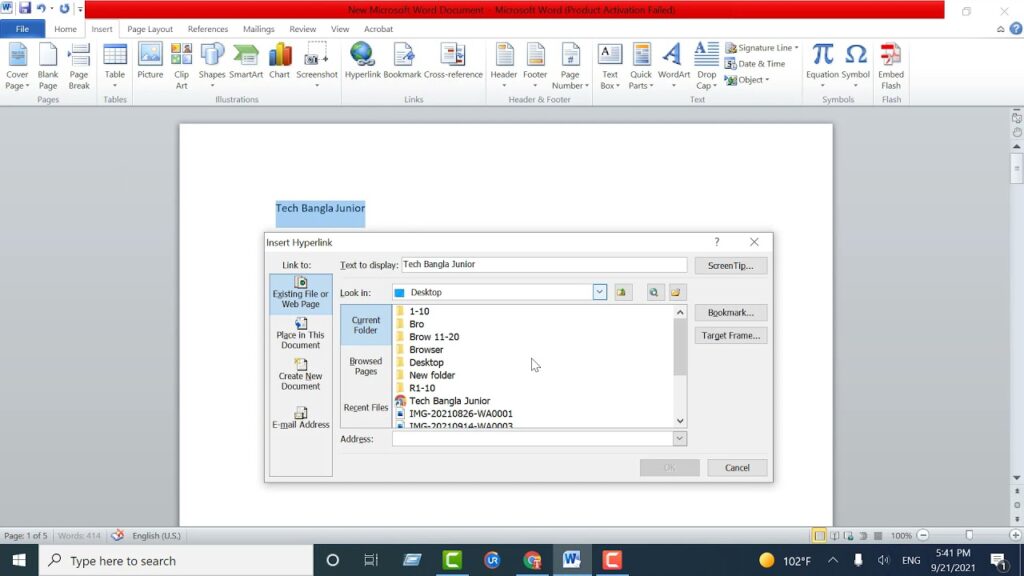This screenshot has width=1024, height=576.
Task: Insert a Chart
Action: pyautogui.click(x=280, y=61)
